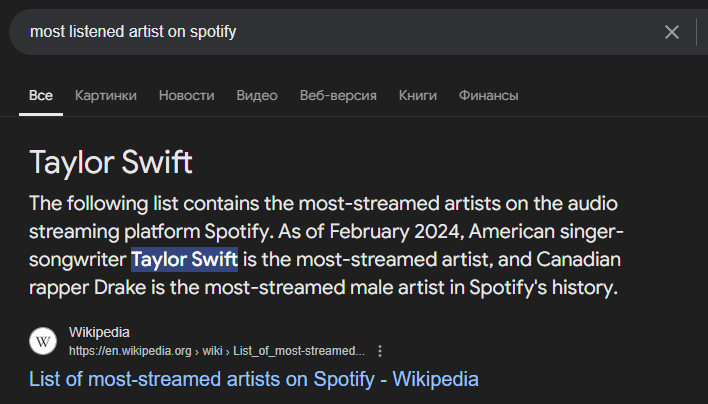Click the highlighted Taylor Swift text in the snippet
Screen dimensions: 708x404
coord(184,260)
